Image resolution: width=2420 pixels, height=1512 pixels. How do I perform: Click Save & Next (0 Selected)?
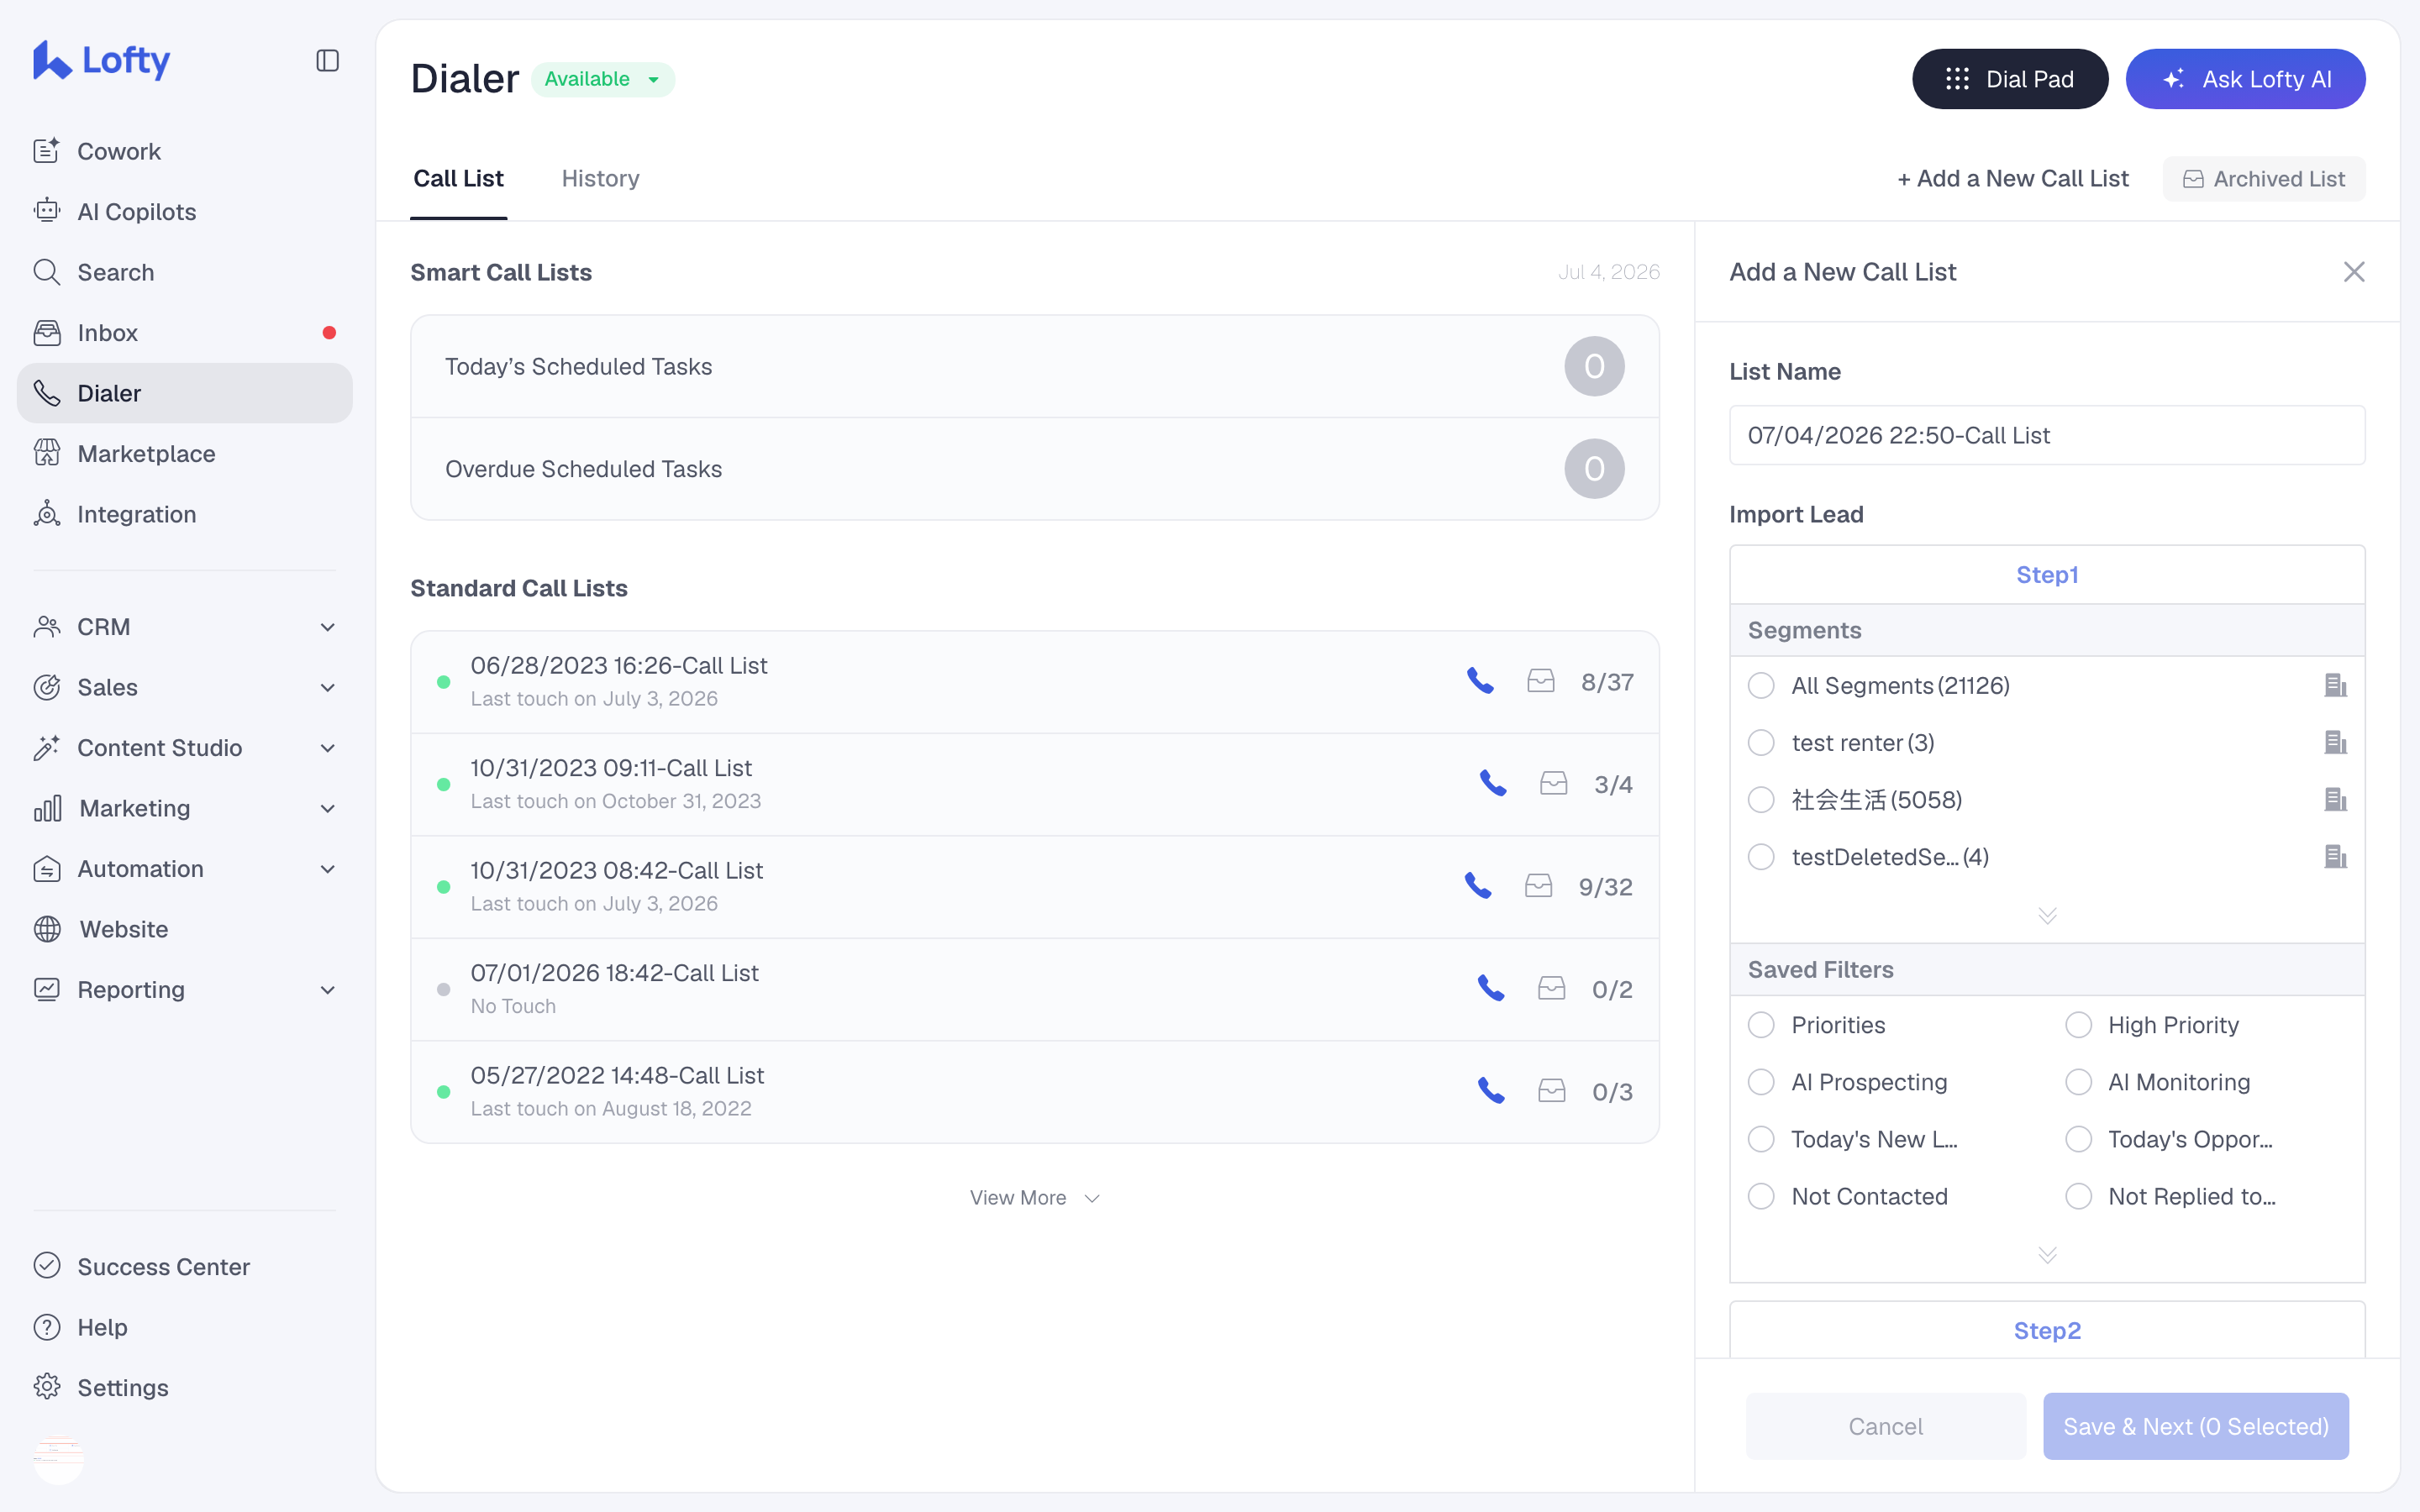[x=2196, y=1426]
